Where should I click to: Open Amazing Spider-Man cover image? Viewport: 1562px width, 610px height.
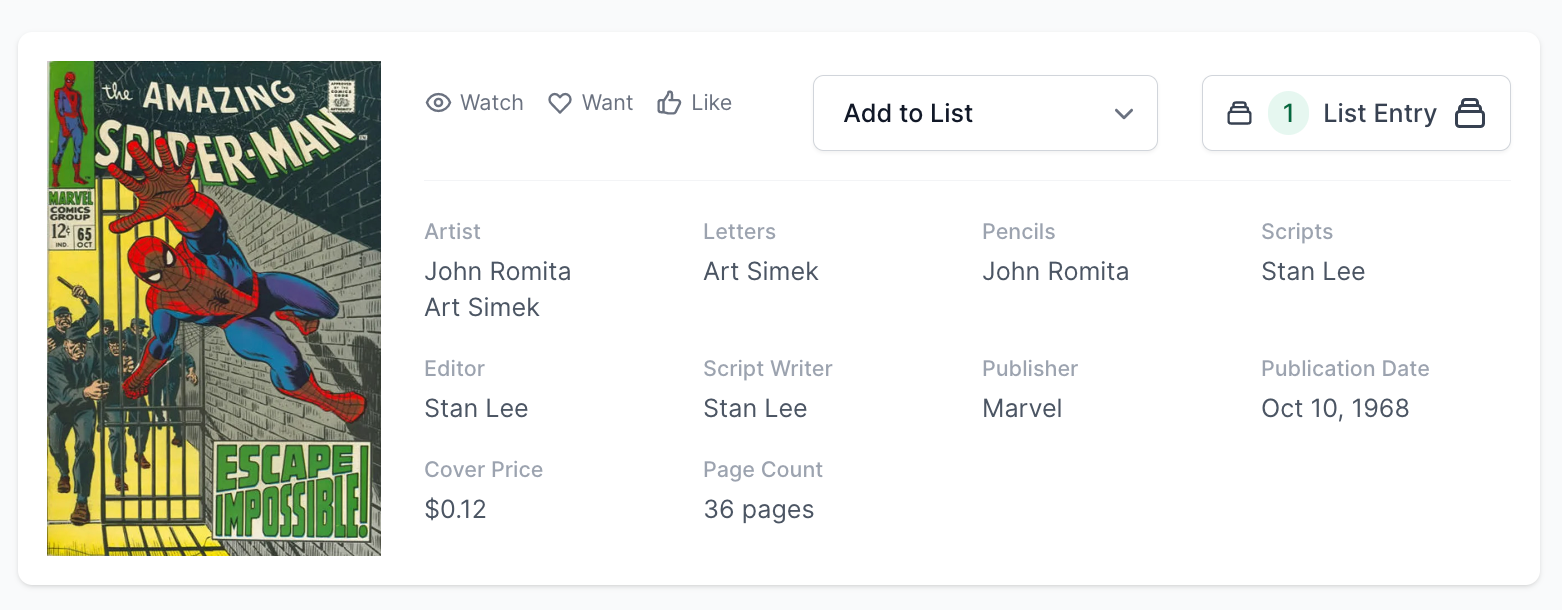214,308
